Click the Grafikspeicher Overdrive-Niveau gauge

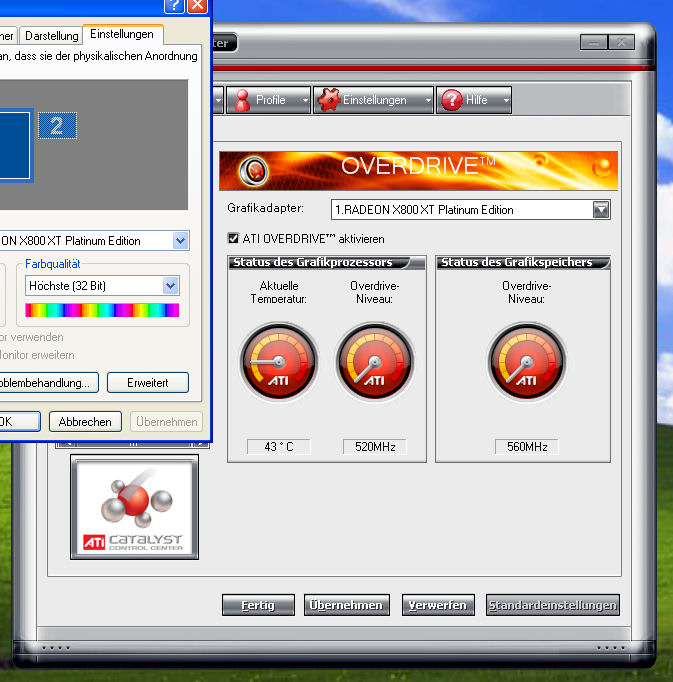point(526,361)
